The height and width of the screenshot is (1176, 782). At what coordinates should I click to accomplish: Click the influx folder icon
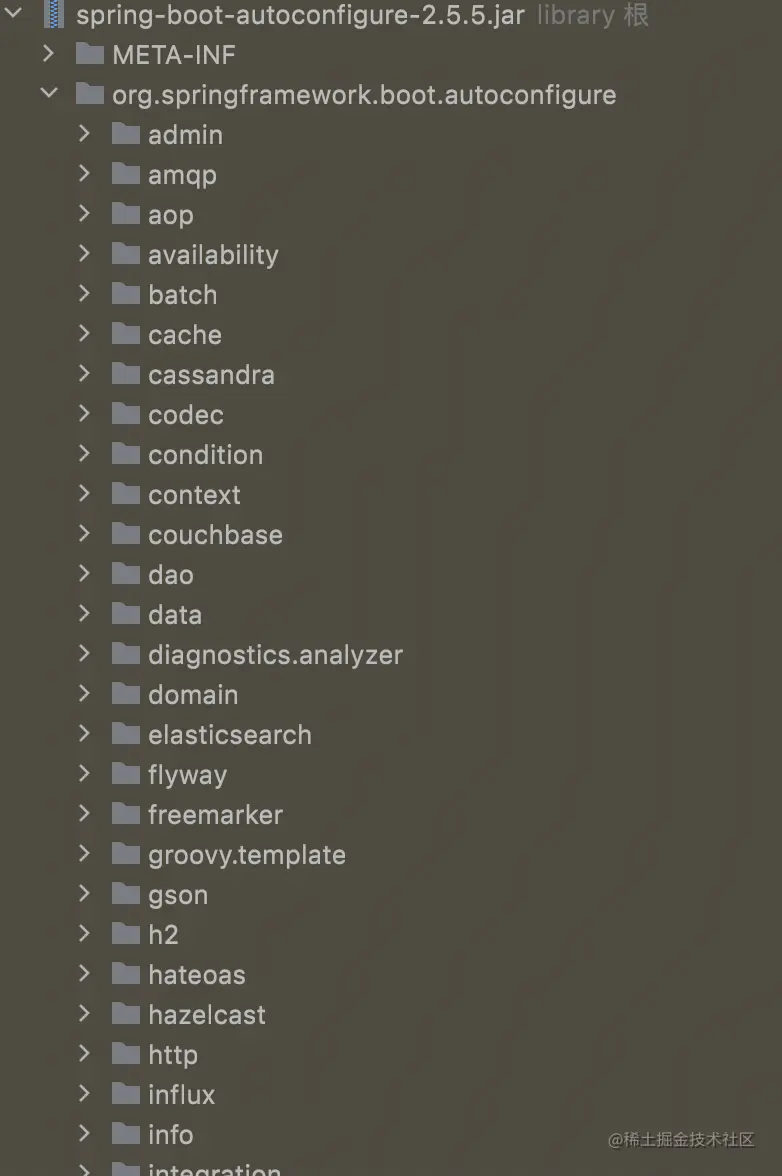pyautogui.click(x=126, y=1094)
